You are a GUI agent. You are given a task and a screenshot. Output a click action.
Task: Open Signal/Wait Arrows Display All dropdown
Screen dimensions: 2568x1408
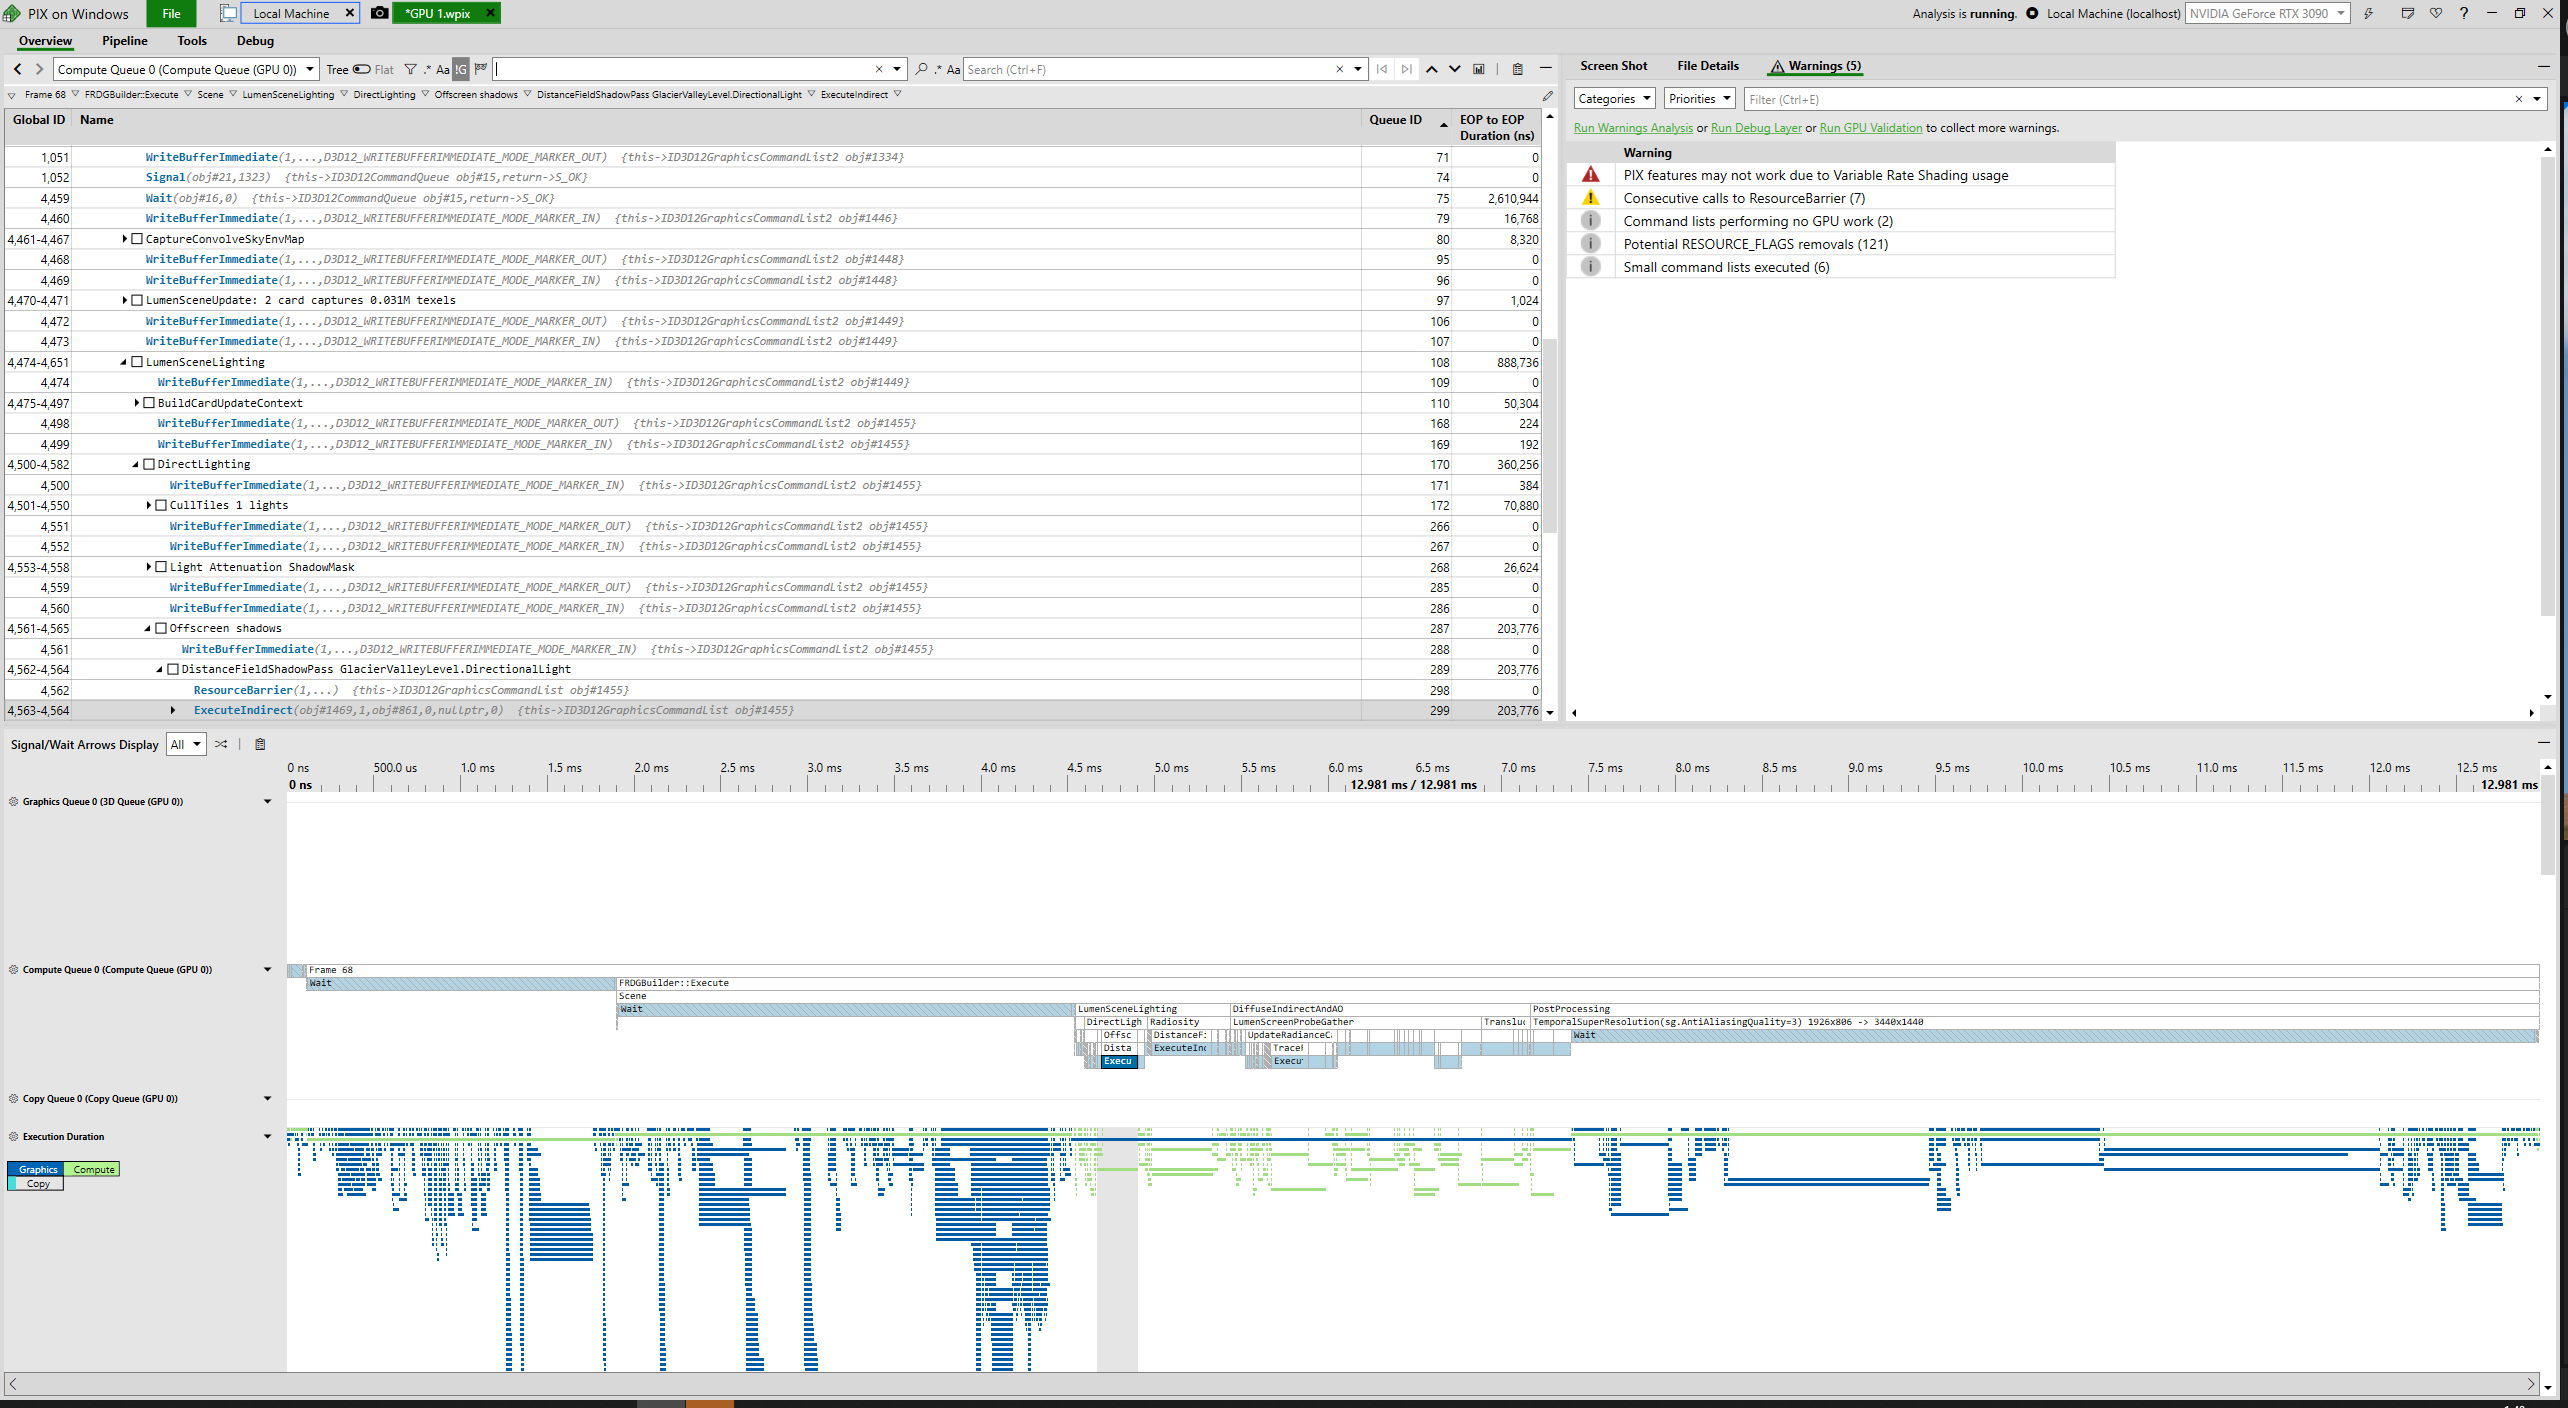(x=187, y=744)
